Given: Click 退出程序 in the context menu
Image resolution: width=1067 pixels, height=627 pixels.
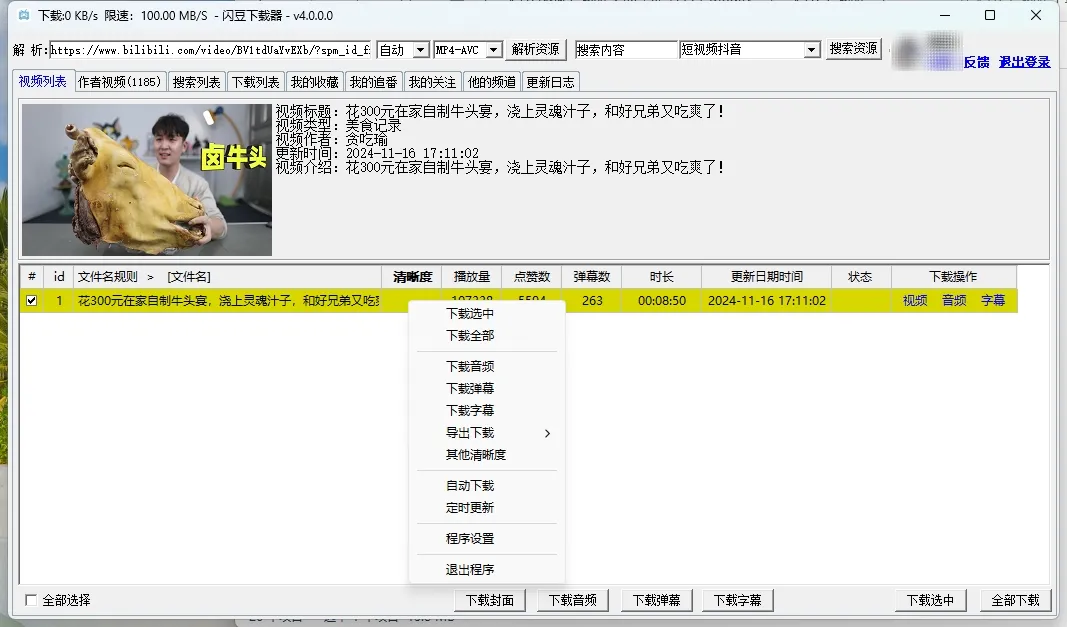Looking at the screenshot, I should pos(470,570).
